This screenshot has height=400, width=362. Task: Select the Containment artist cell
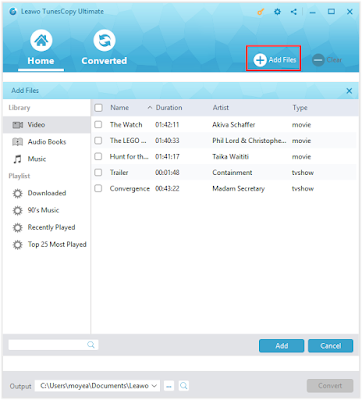232,173
